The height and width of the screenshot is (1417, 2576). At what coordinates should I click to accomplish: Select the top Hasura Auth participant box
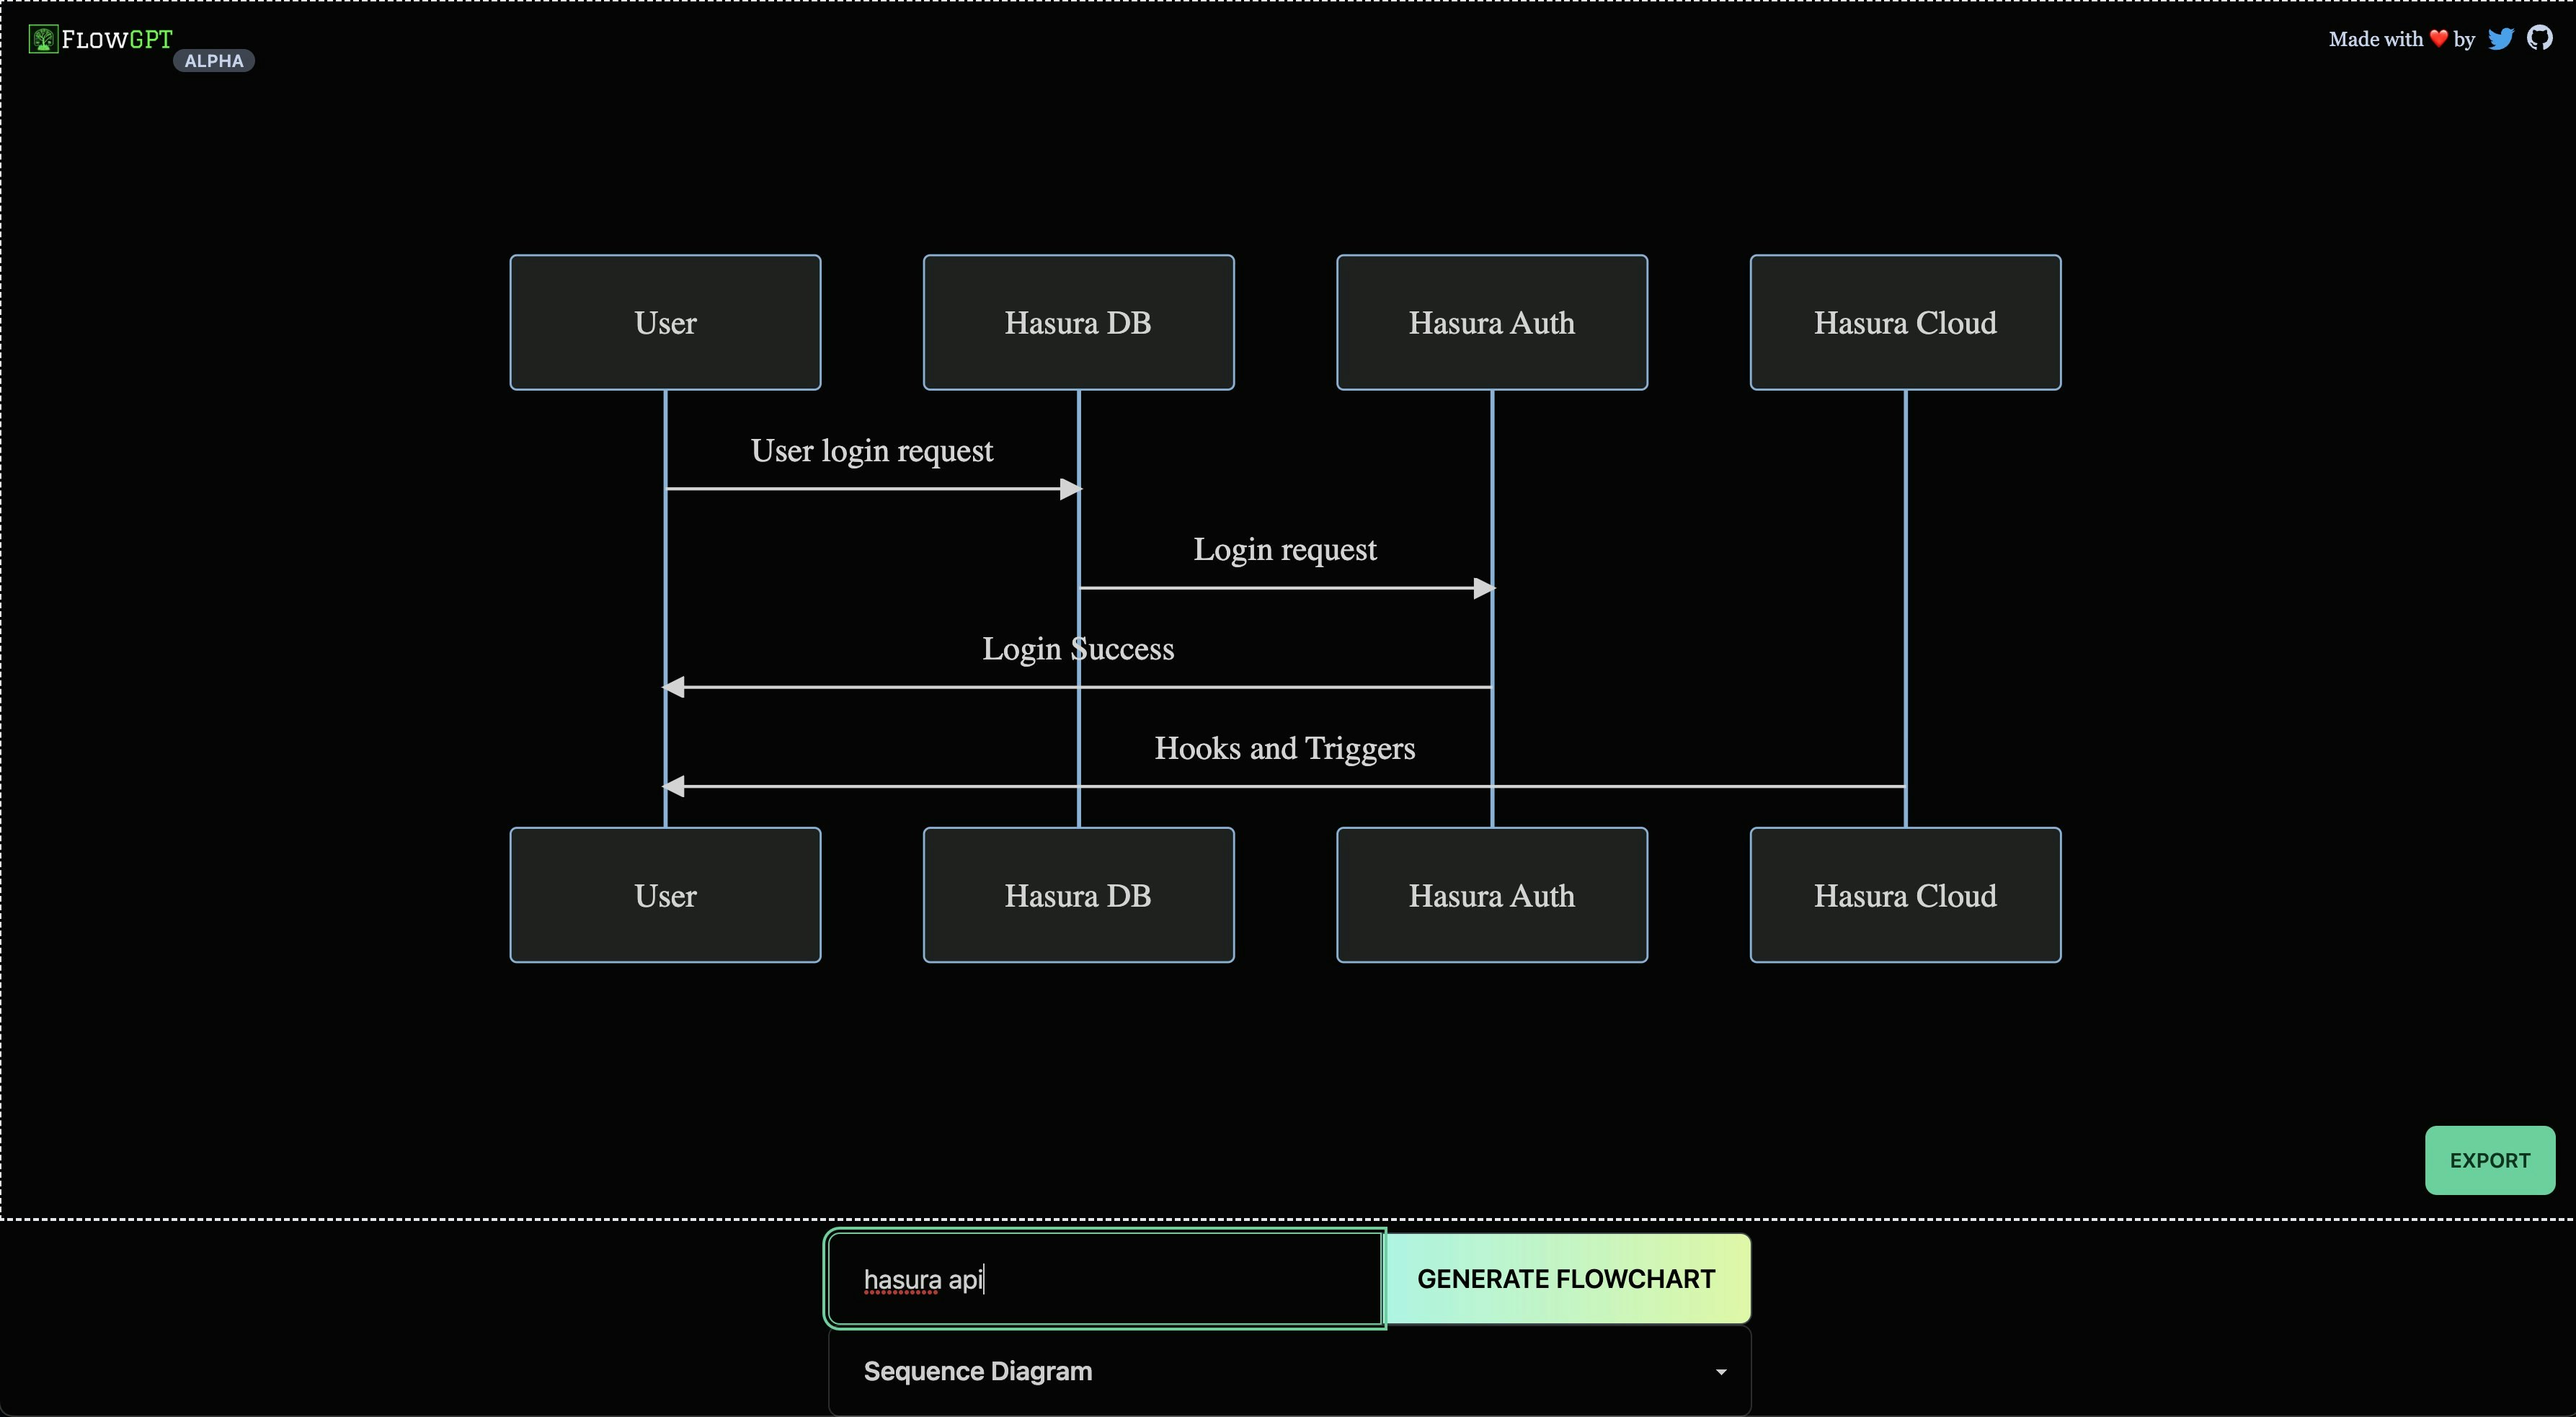[1492, 322]
